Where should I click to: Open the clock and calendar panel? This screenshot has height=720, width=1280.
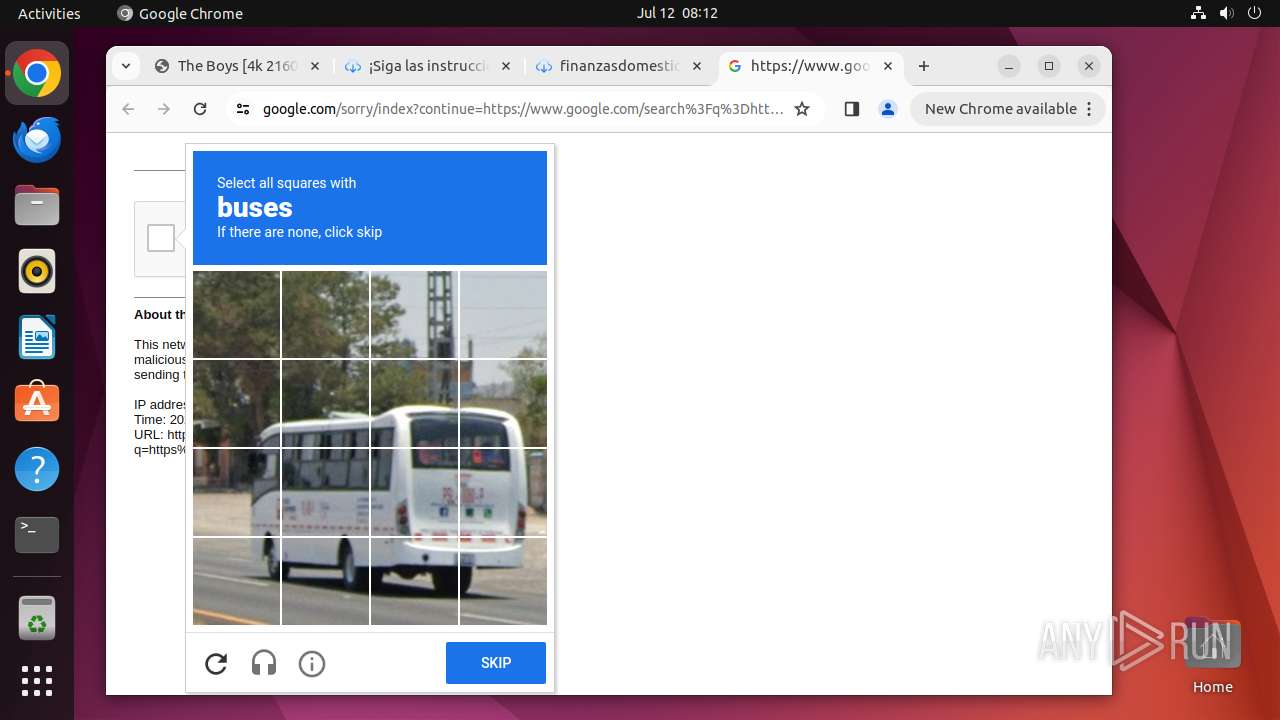[677, 13]
